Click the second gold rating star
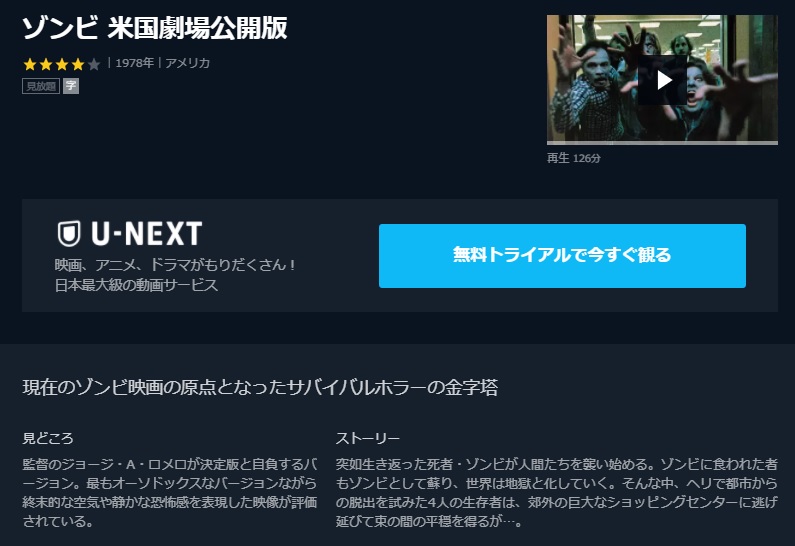This screenshot has height=546, width=795. point(46,64)
